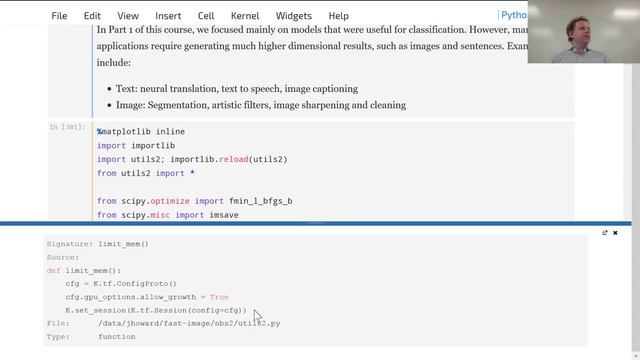The image size is (640, 360).
Task: Open the Kernel menu
Action: click(244, 16)
